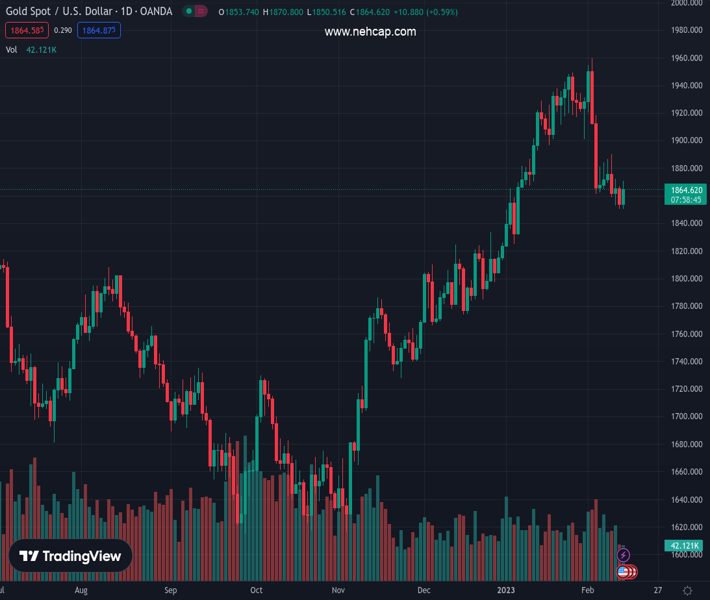Open the purple lightning event marker
The image size is (710, 600).
point(623,555)
